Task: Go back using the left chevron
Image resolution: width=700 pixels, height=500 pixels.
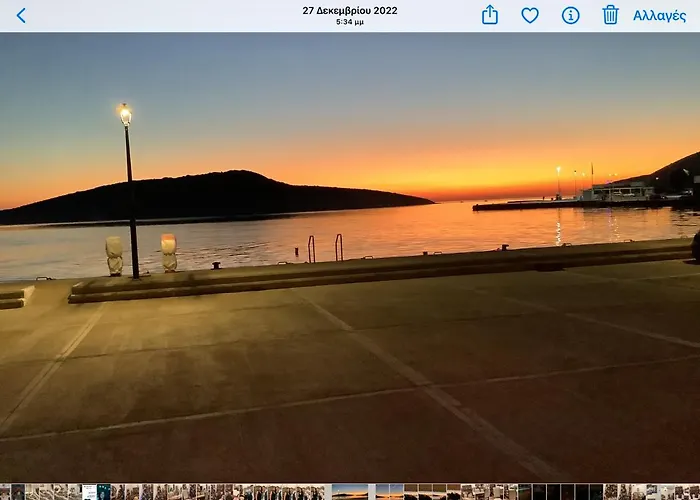Action: coord(21,15)
